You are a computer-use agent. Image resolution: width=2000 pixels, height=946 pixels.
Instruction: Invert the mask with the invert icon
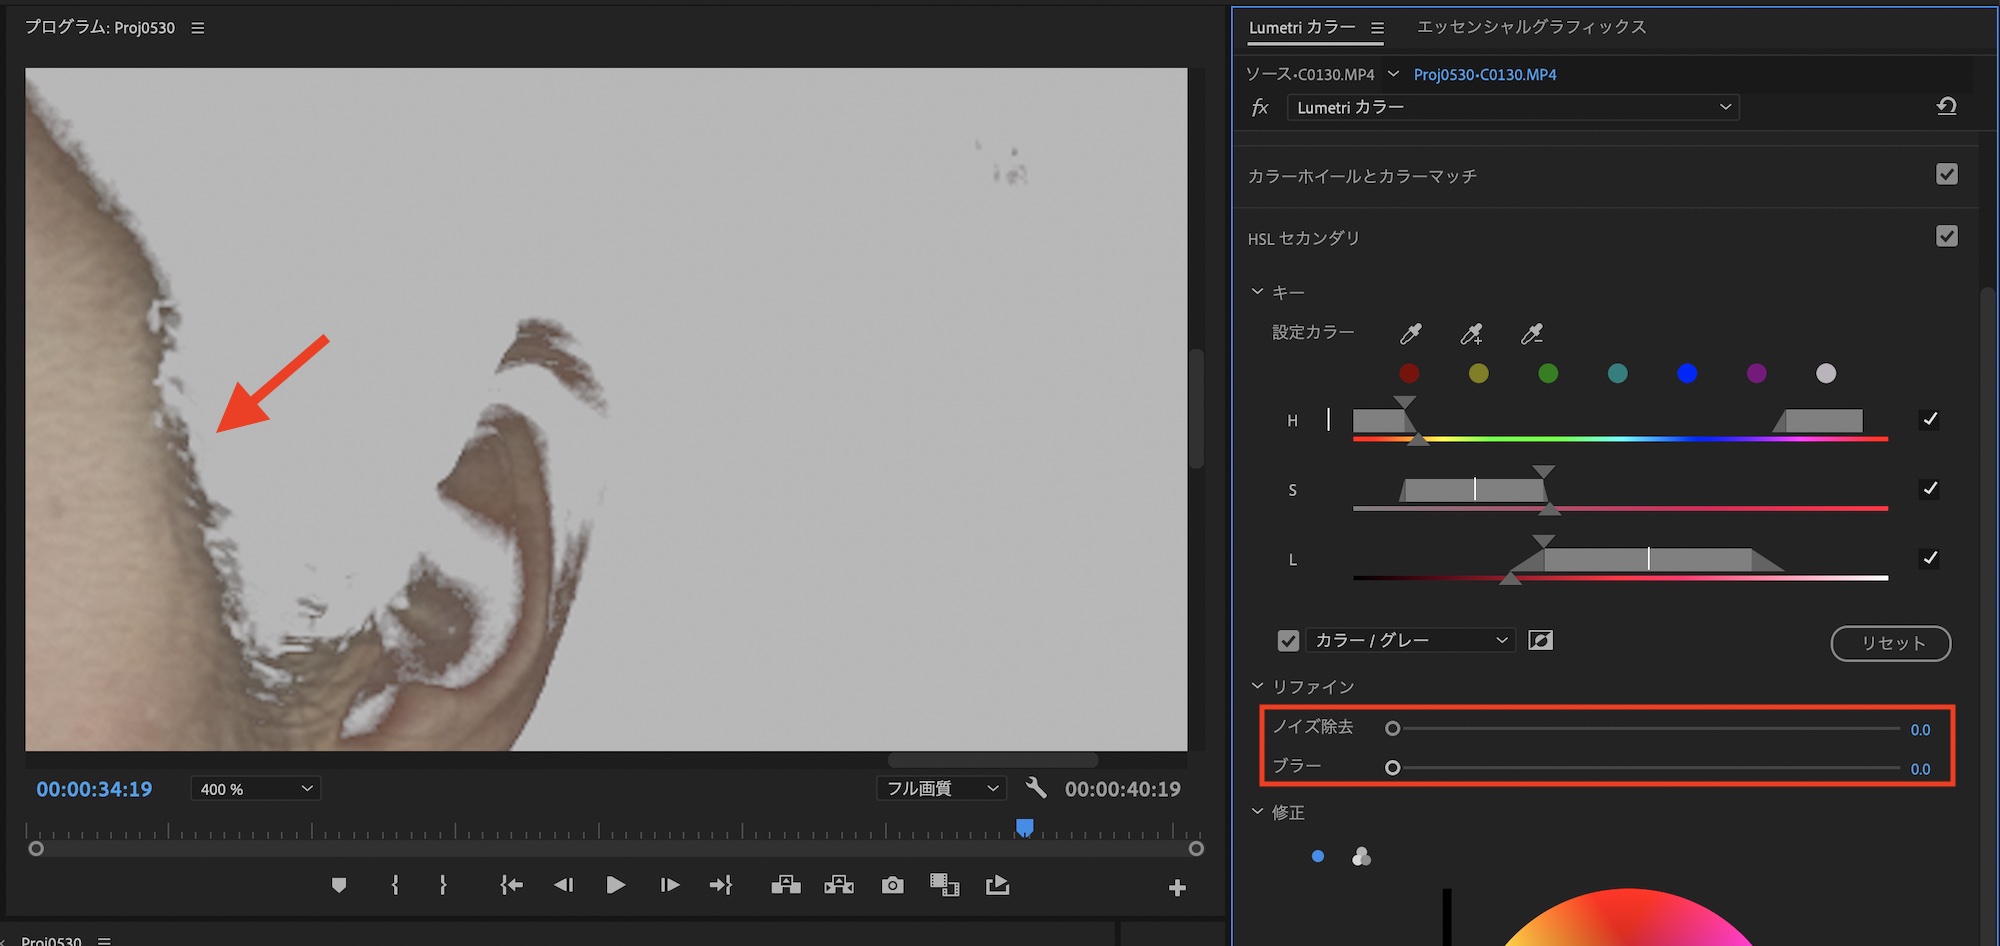[x=1540, y=640]
